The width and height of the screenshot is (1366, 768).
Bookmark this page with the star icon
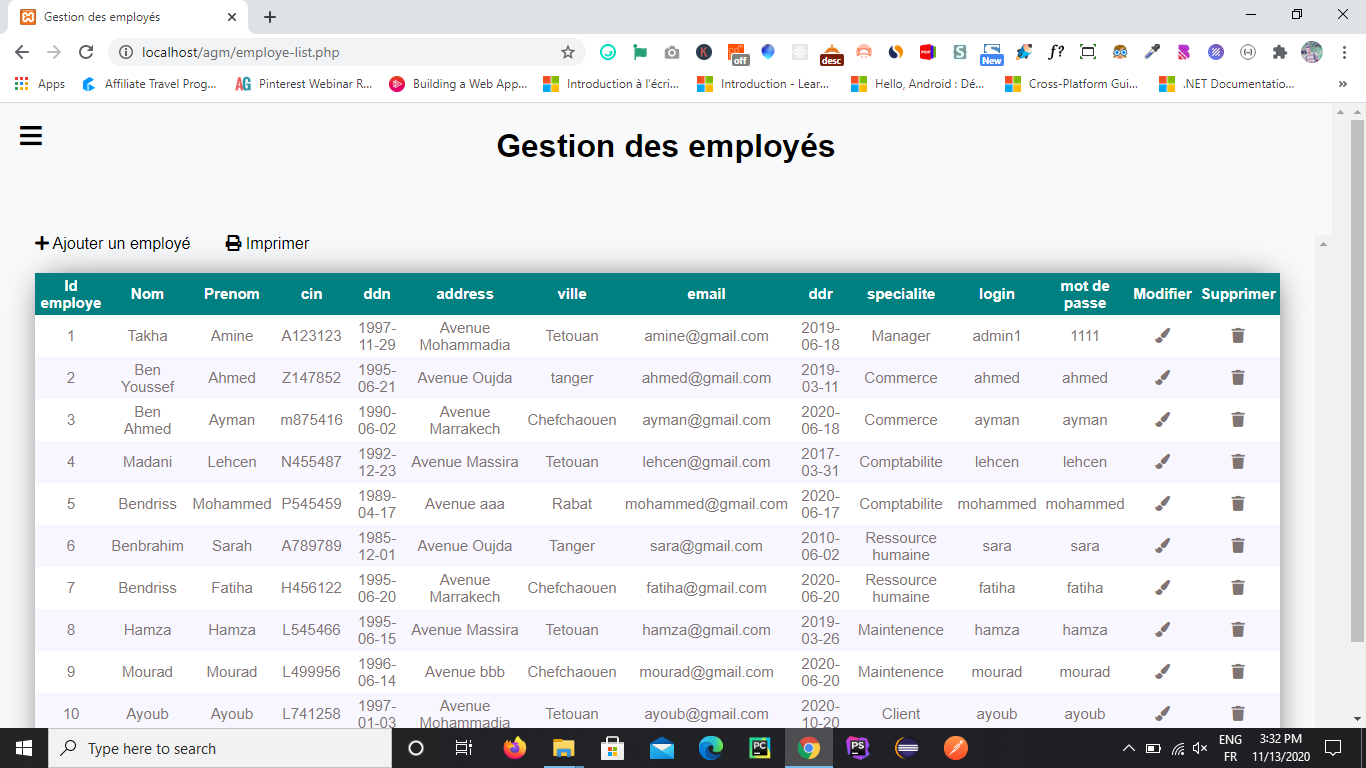[568, 52]
